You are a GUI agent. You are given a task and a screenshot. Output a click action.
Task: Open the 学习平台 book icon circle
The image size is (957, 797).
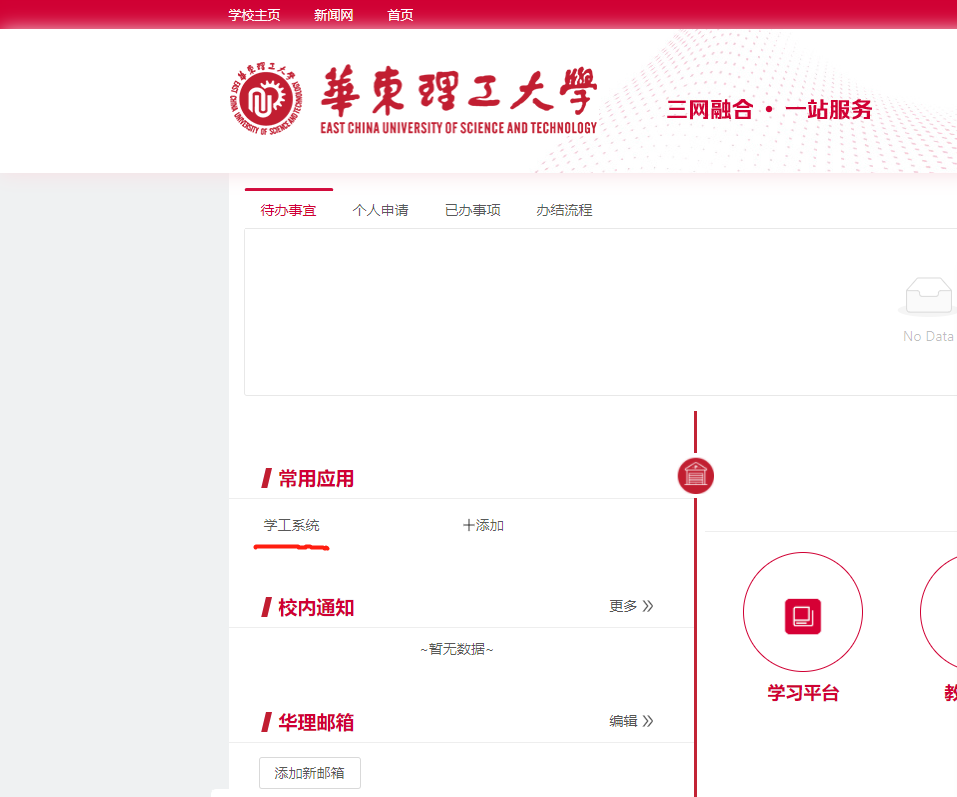coord(802,614)
